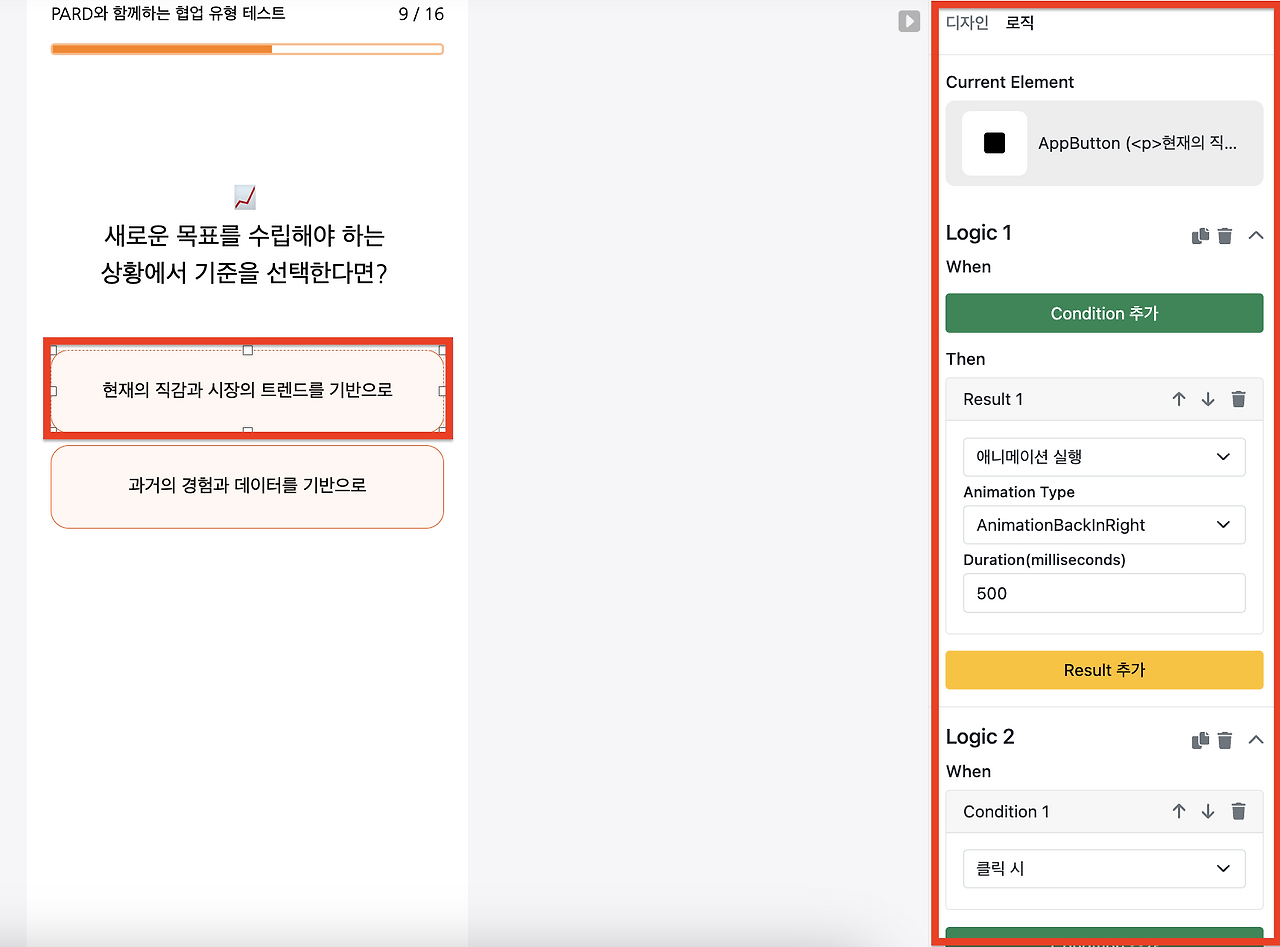Move Condition 1 up with the arrow icon
Image resolution: width=1280 pixels, height=947 pixels.
click(1179, 811)
